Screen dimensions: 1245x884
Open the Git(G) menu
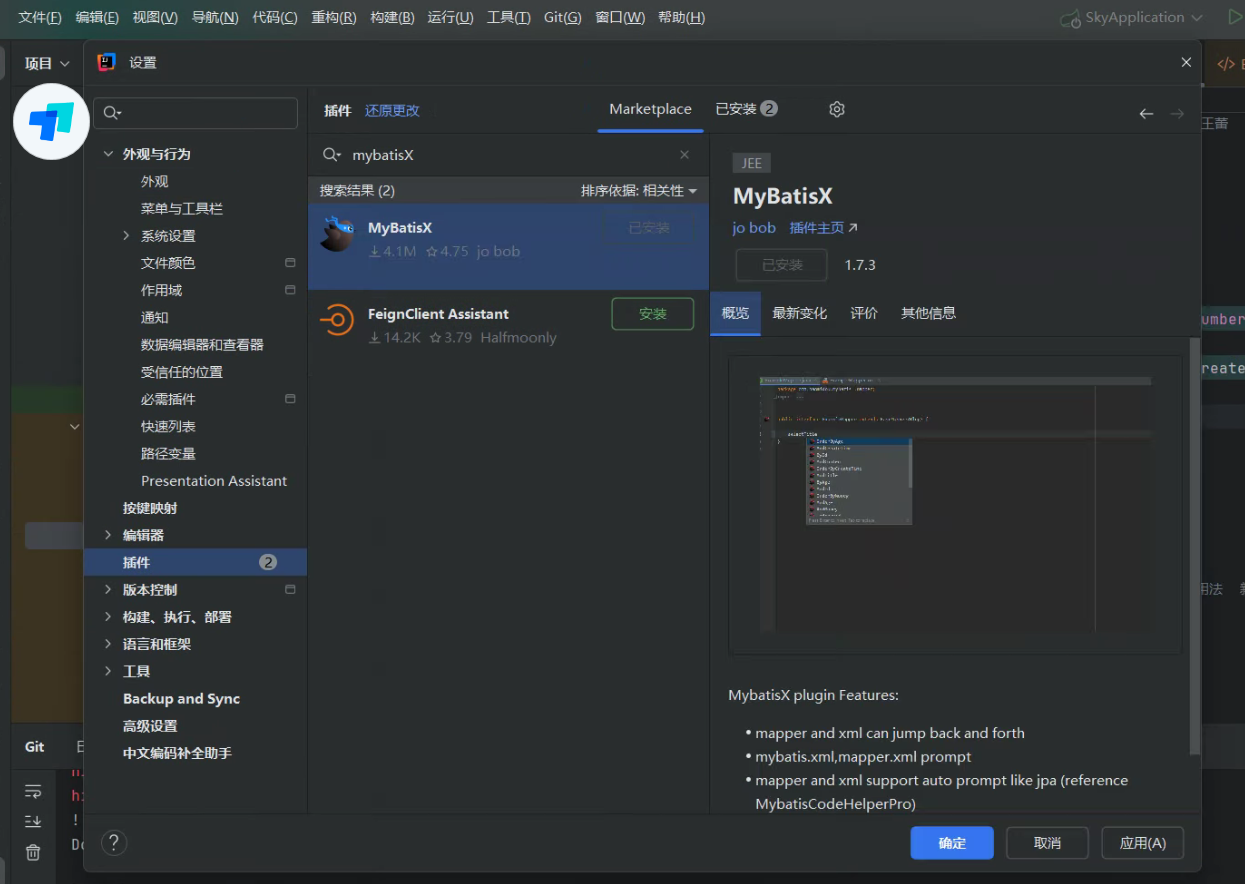(562, 17)
